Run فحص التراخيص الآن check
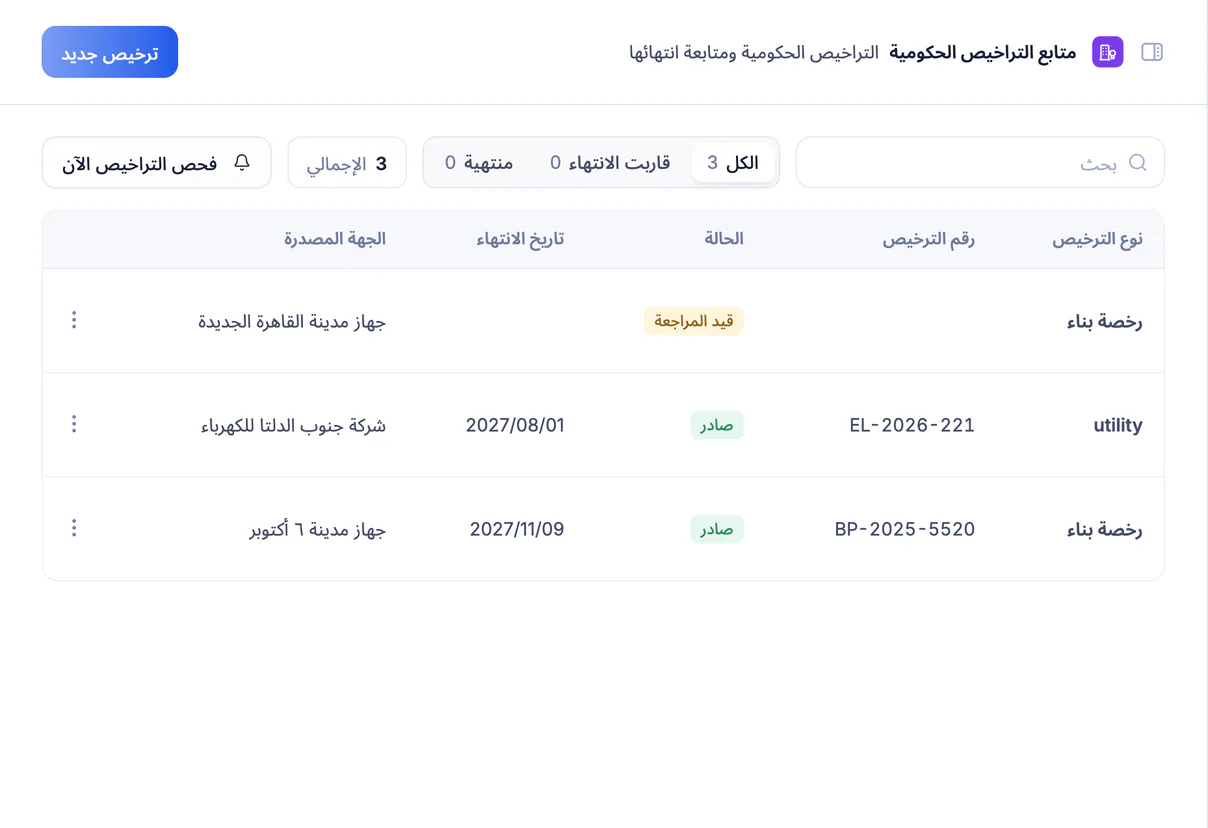The image size is (1208, 828). pos(157,163)
